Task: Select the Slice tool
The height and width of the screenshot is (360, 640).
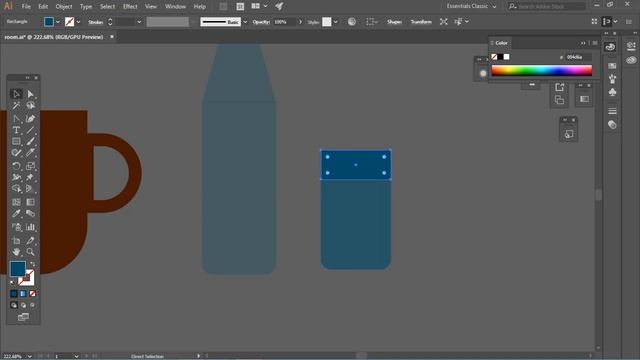Action: [x=31, y=240]
